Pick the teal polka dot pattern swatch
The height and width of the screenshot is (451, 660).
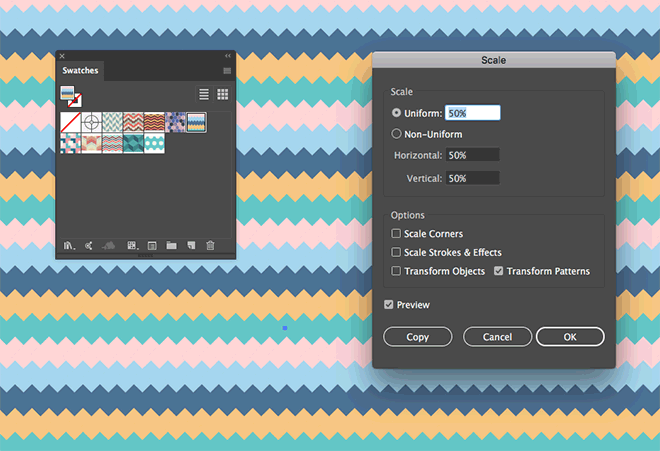[x=154, y=144]
